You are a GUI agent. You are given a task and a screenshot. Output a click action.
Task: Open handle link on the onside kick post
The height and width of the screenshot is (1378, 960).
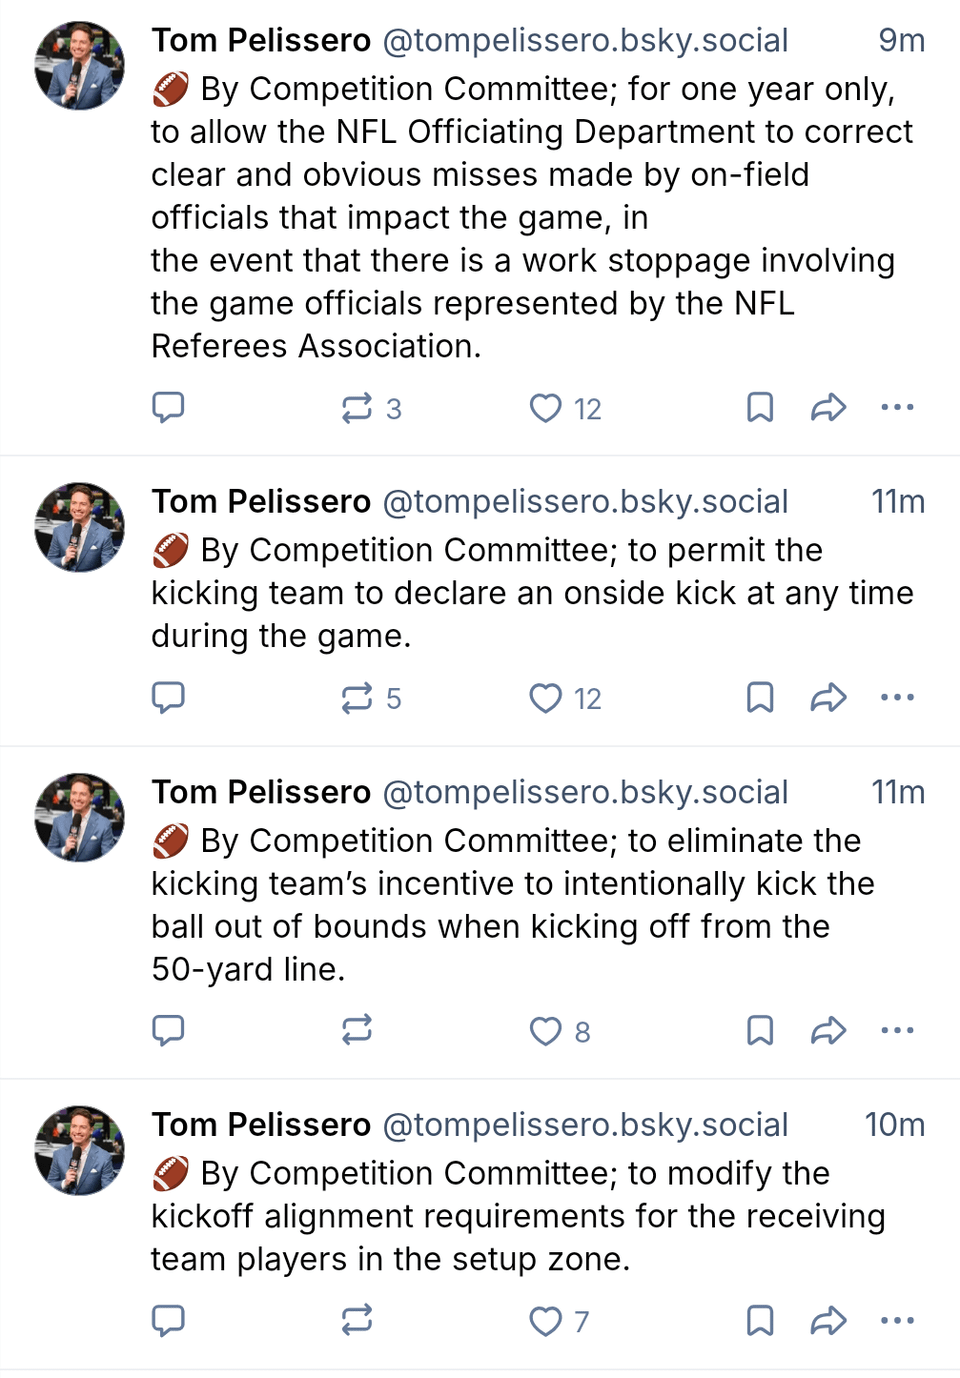tap(585, 502)
